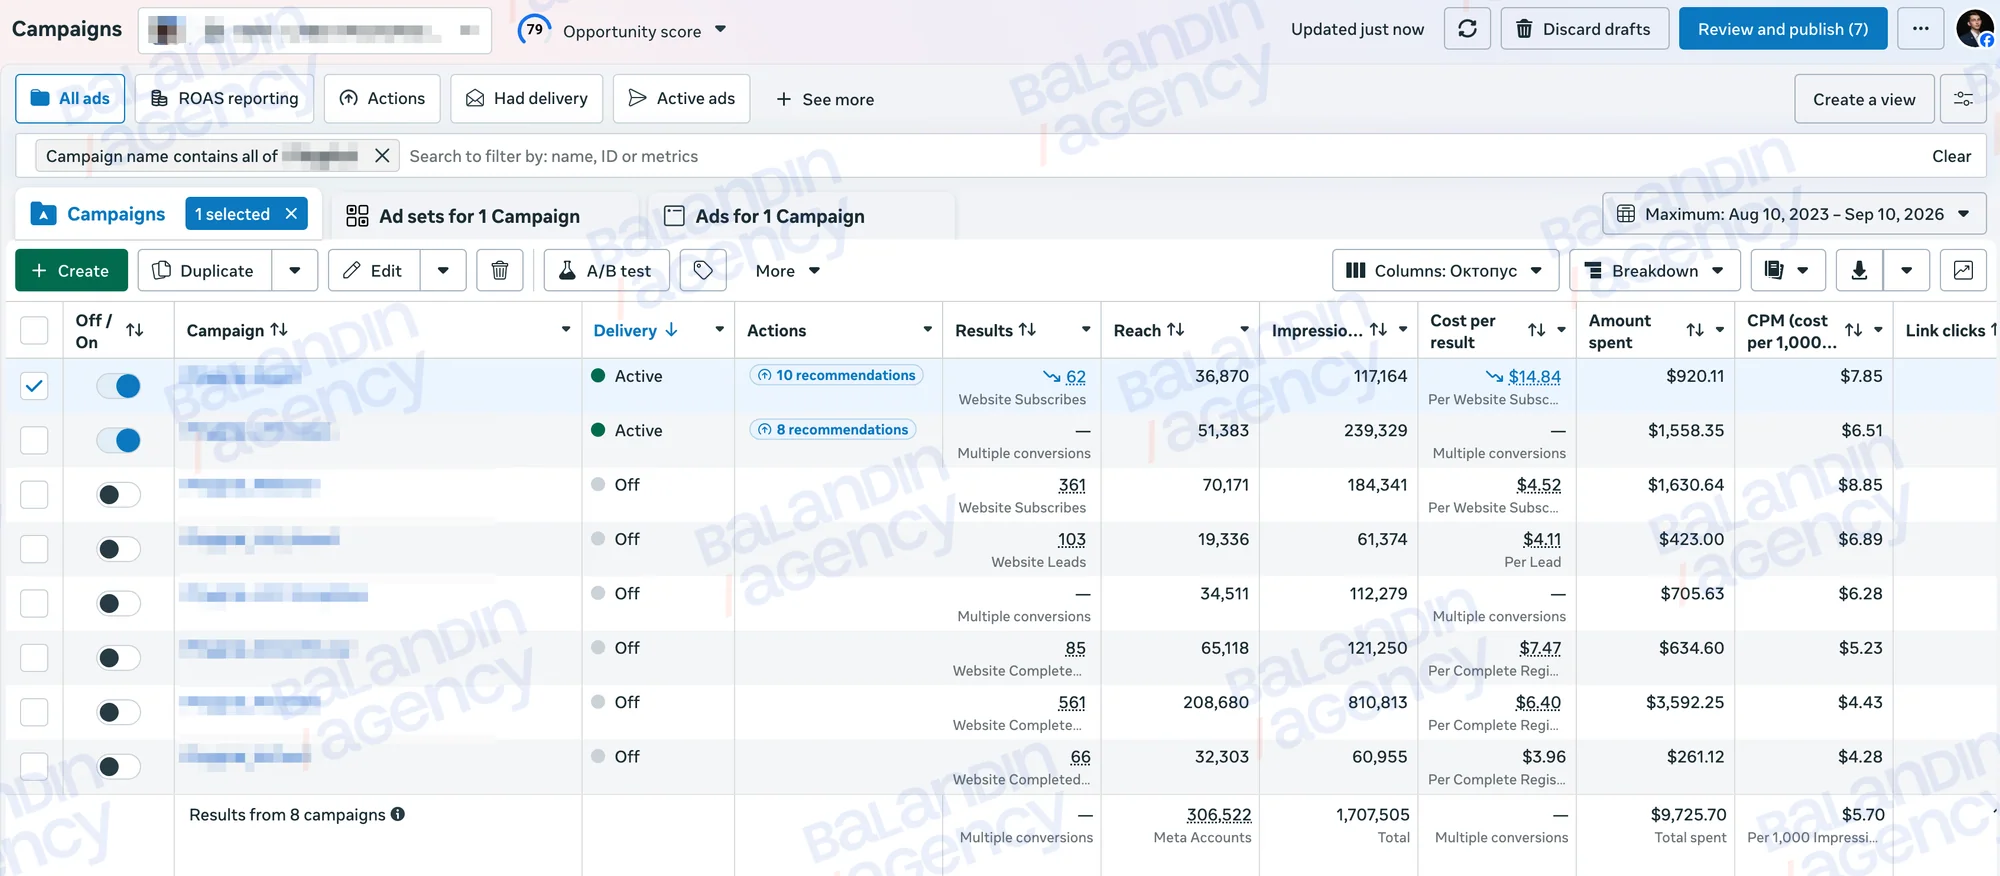The image size is (2000, 876).
Task: Open the charts view icon
Action: 1963,271
